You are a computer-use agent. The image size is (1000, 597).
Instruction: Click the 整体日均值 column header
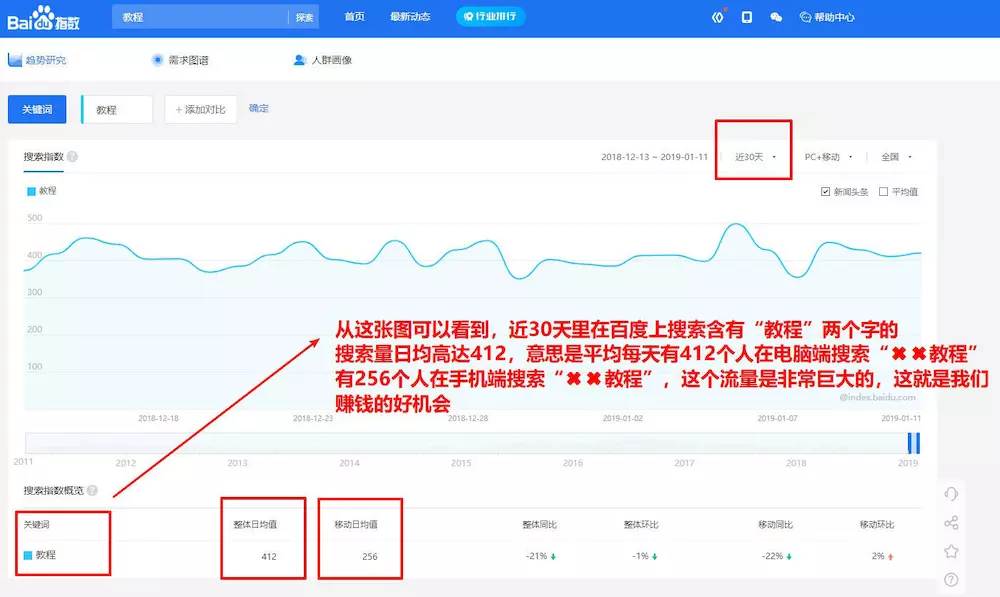[x=254, y=524]
